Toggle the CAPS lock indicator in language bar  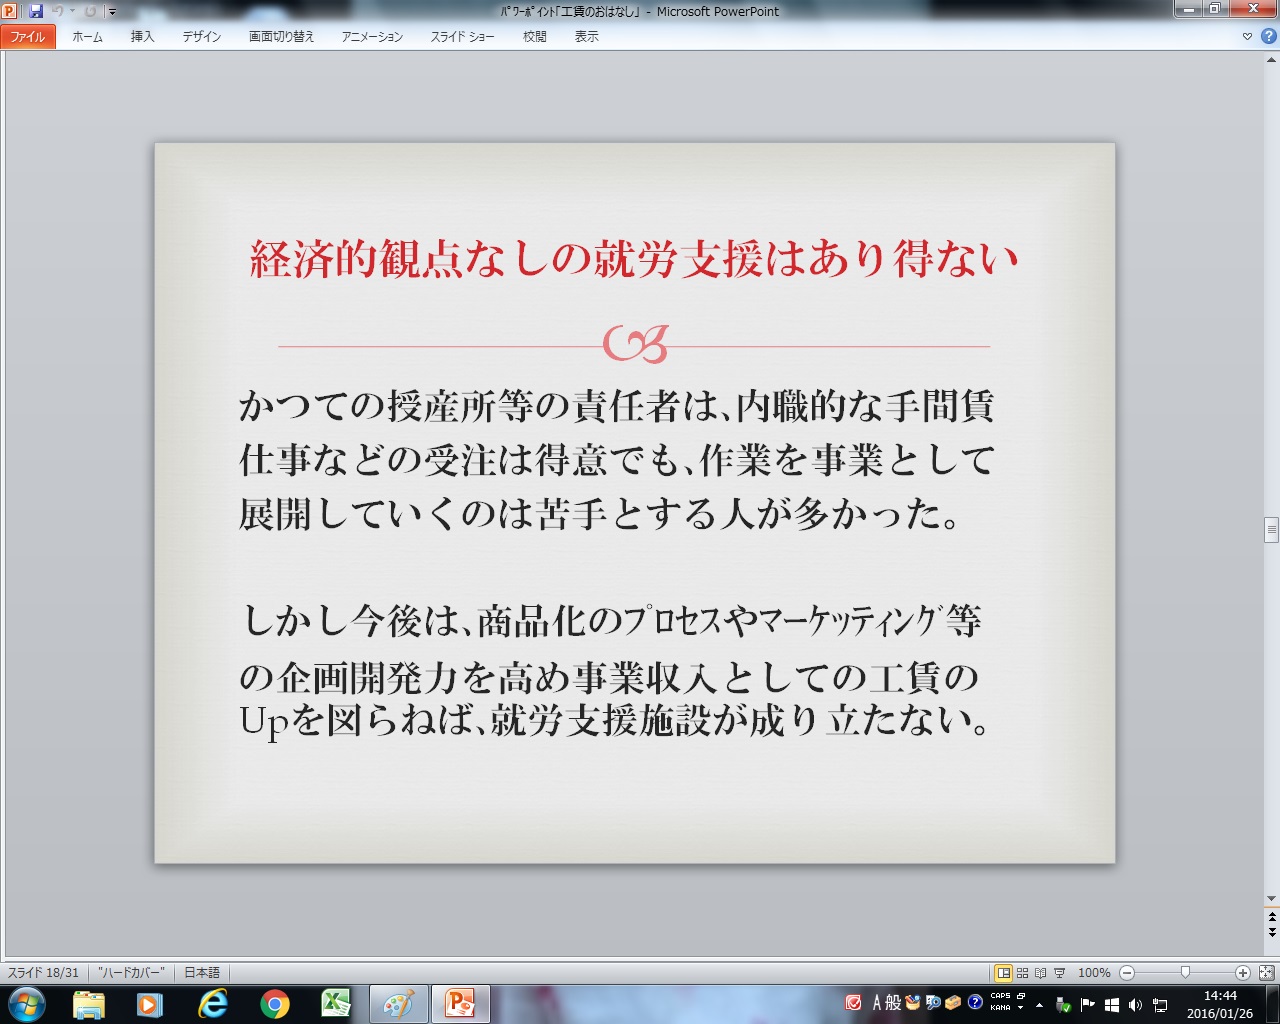pos(1000,996)
